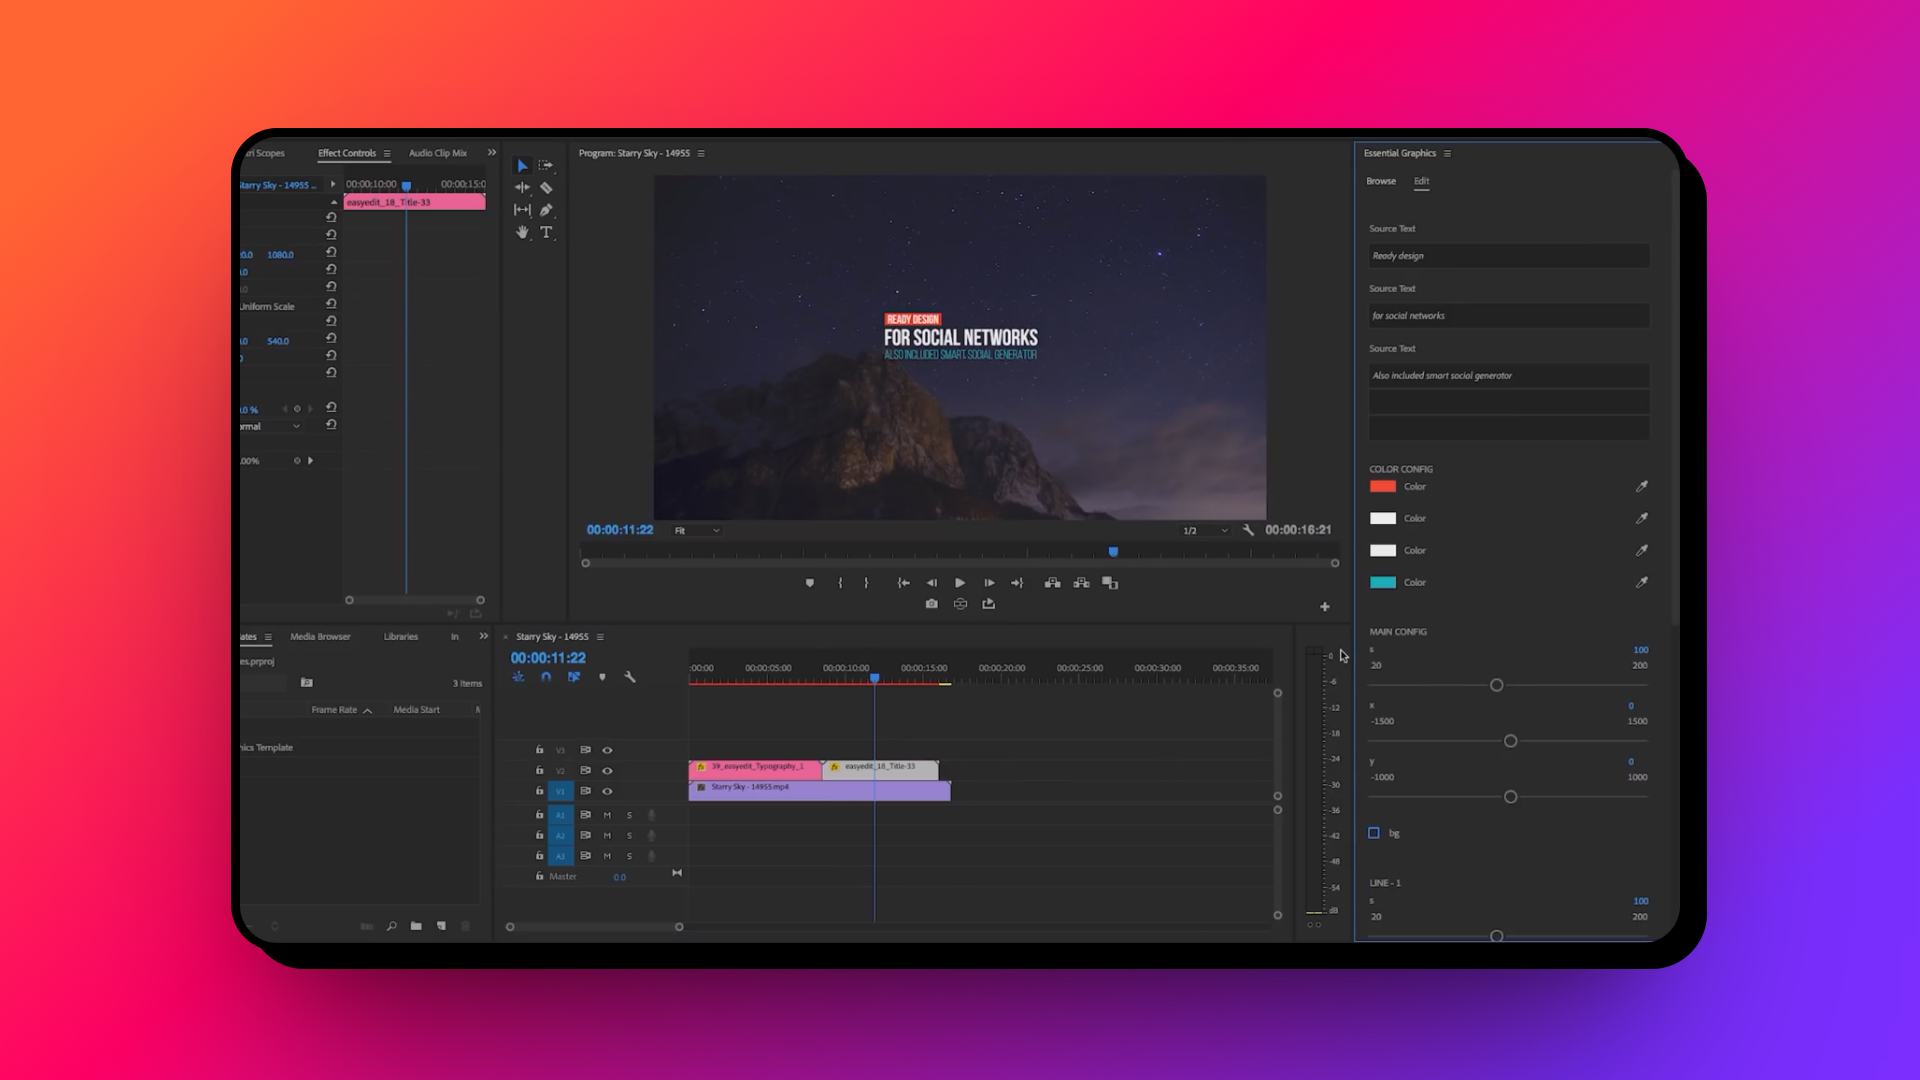1920x1080 pixels.
Task: Open the Starry Sky timeline panel menu
Action: (x=601, y=636)
